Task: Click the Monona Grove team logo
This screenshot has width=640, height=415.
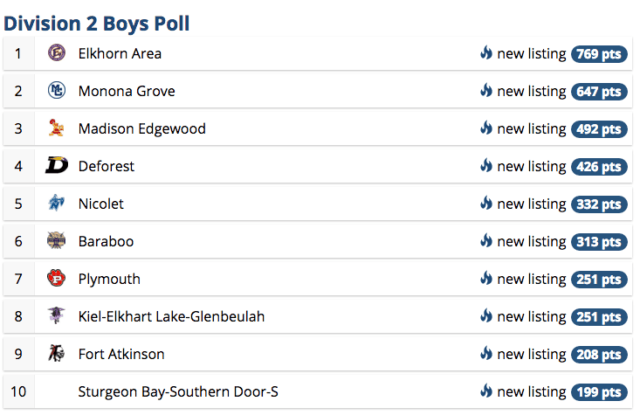Action: click(56, 91)
